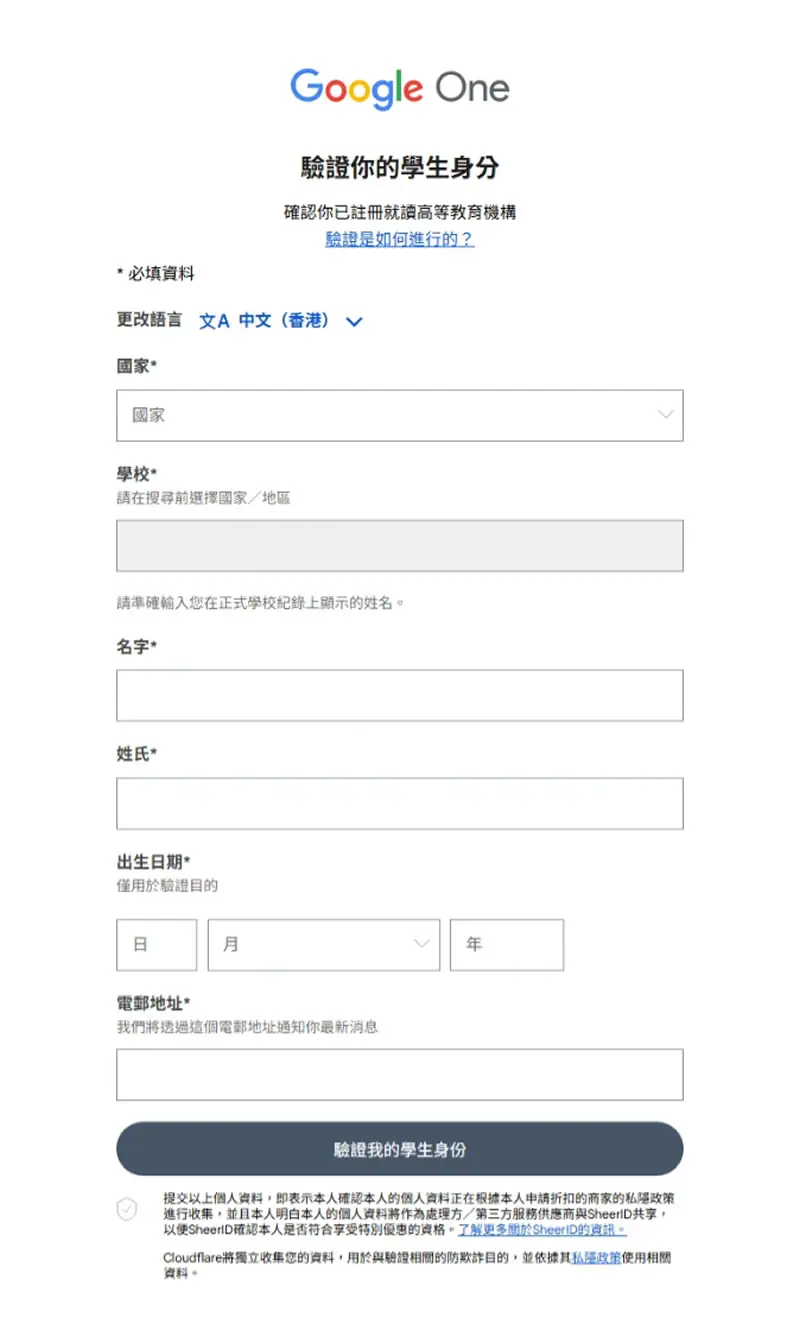This screenshot has width=800, height=1331.
Task: Open the 中文（香港）language selector
Action: [281, 321]
